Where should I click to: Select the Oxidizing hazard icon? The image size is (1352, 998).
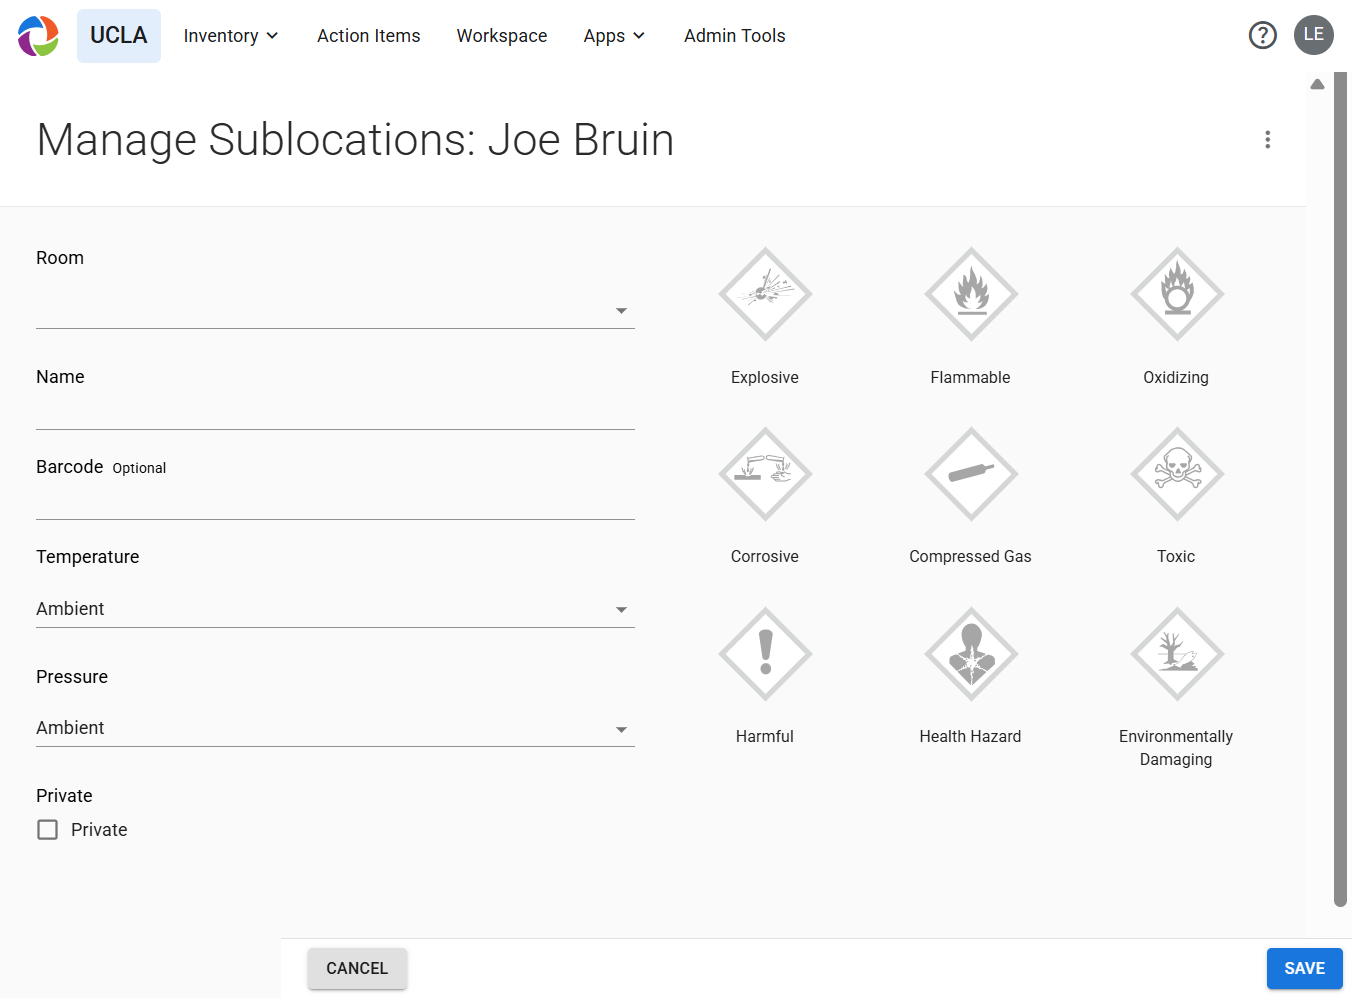[x=1177, y=294]
